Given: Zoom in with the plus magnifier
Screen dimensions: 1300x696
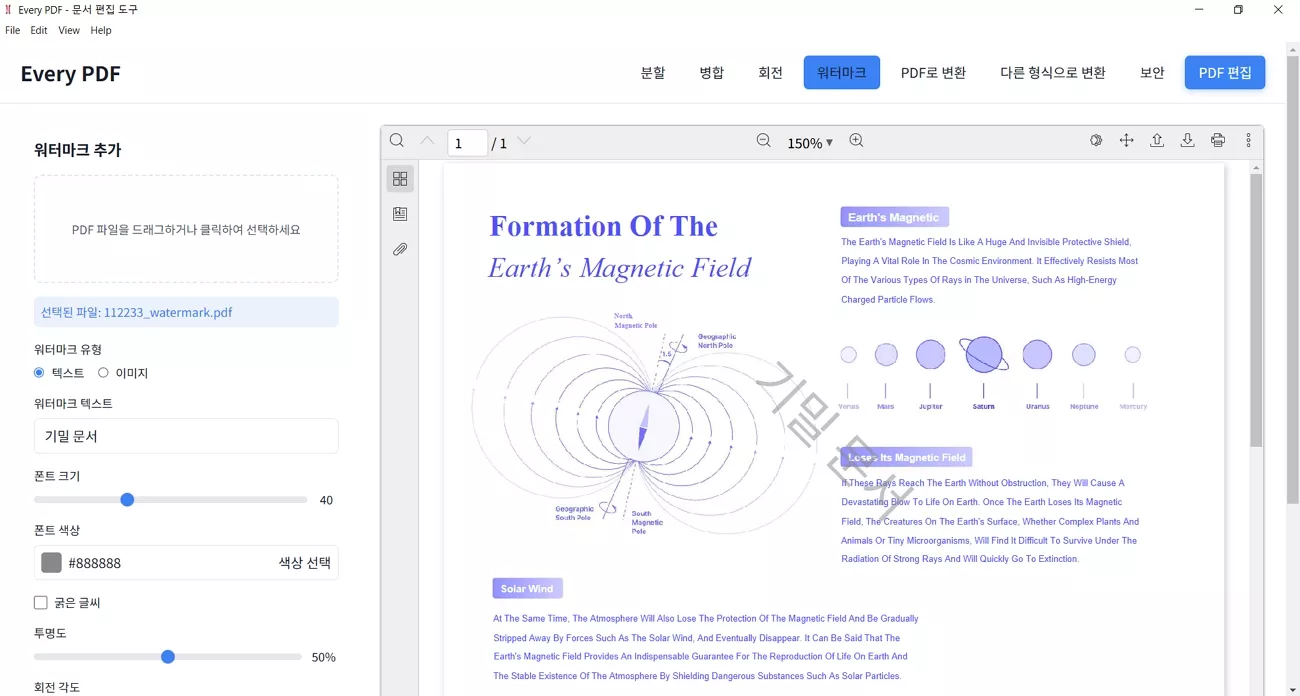Looking at the screenshot, I should pos(856,141).
